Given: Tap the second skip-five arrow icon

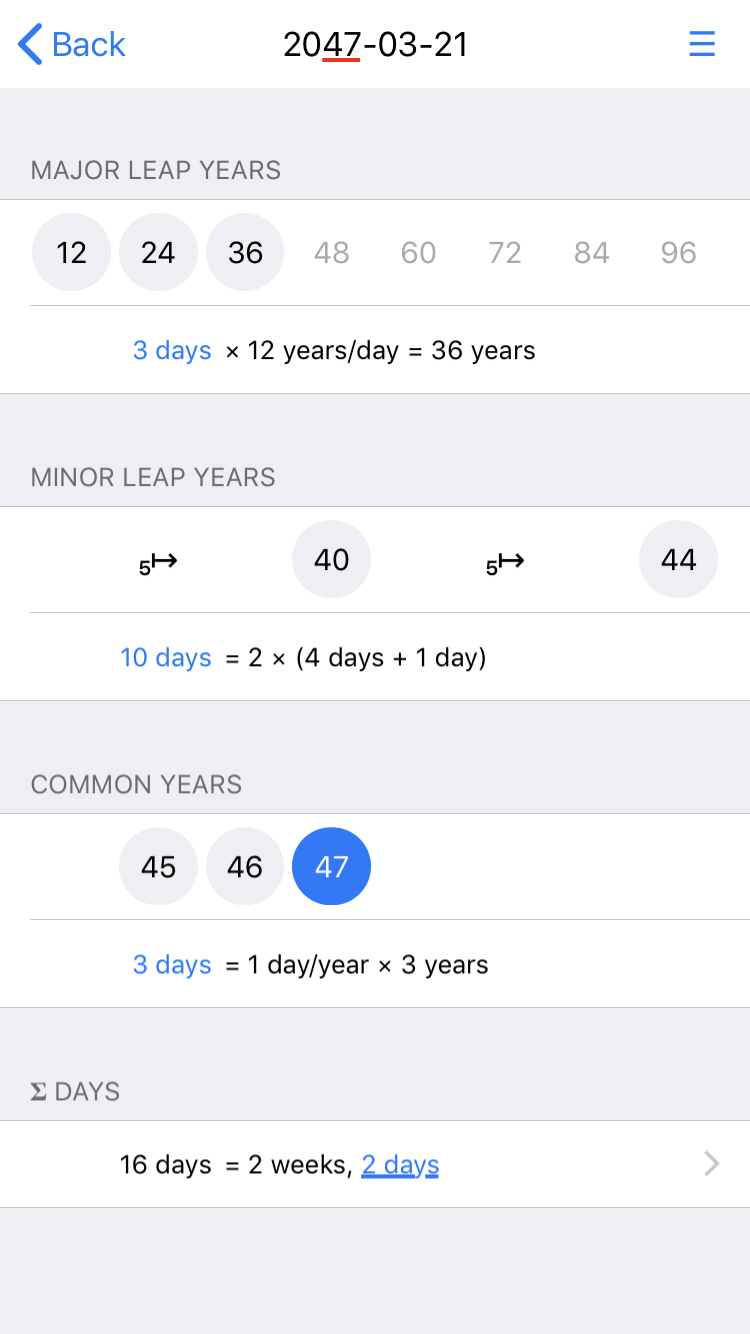Looking at the screenshot, I should click(505, 560).
